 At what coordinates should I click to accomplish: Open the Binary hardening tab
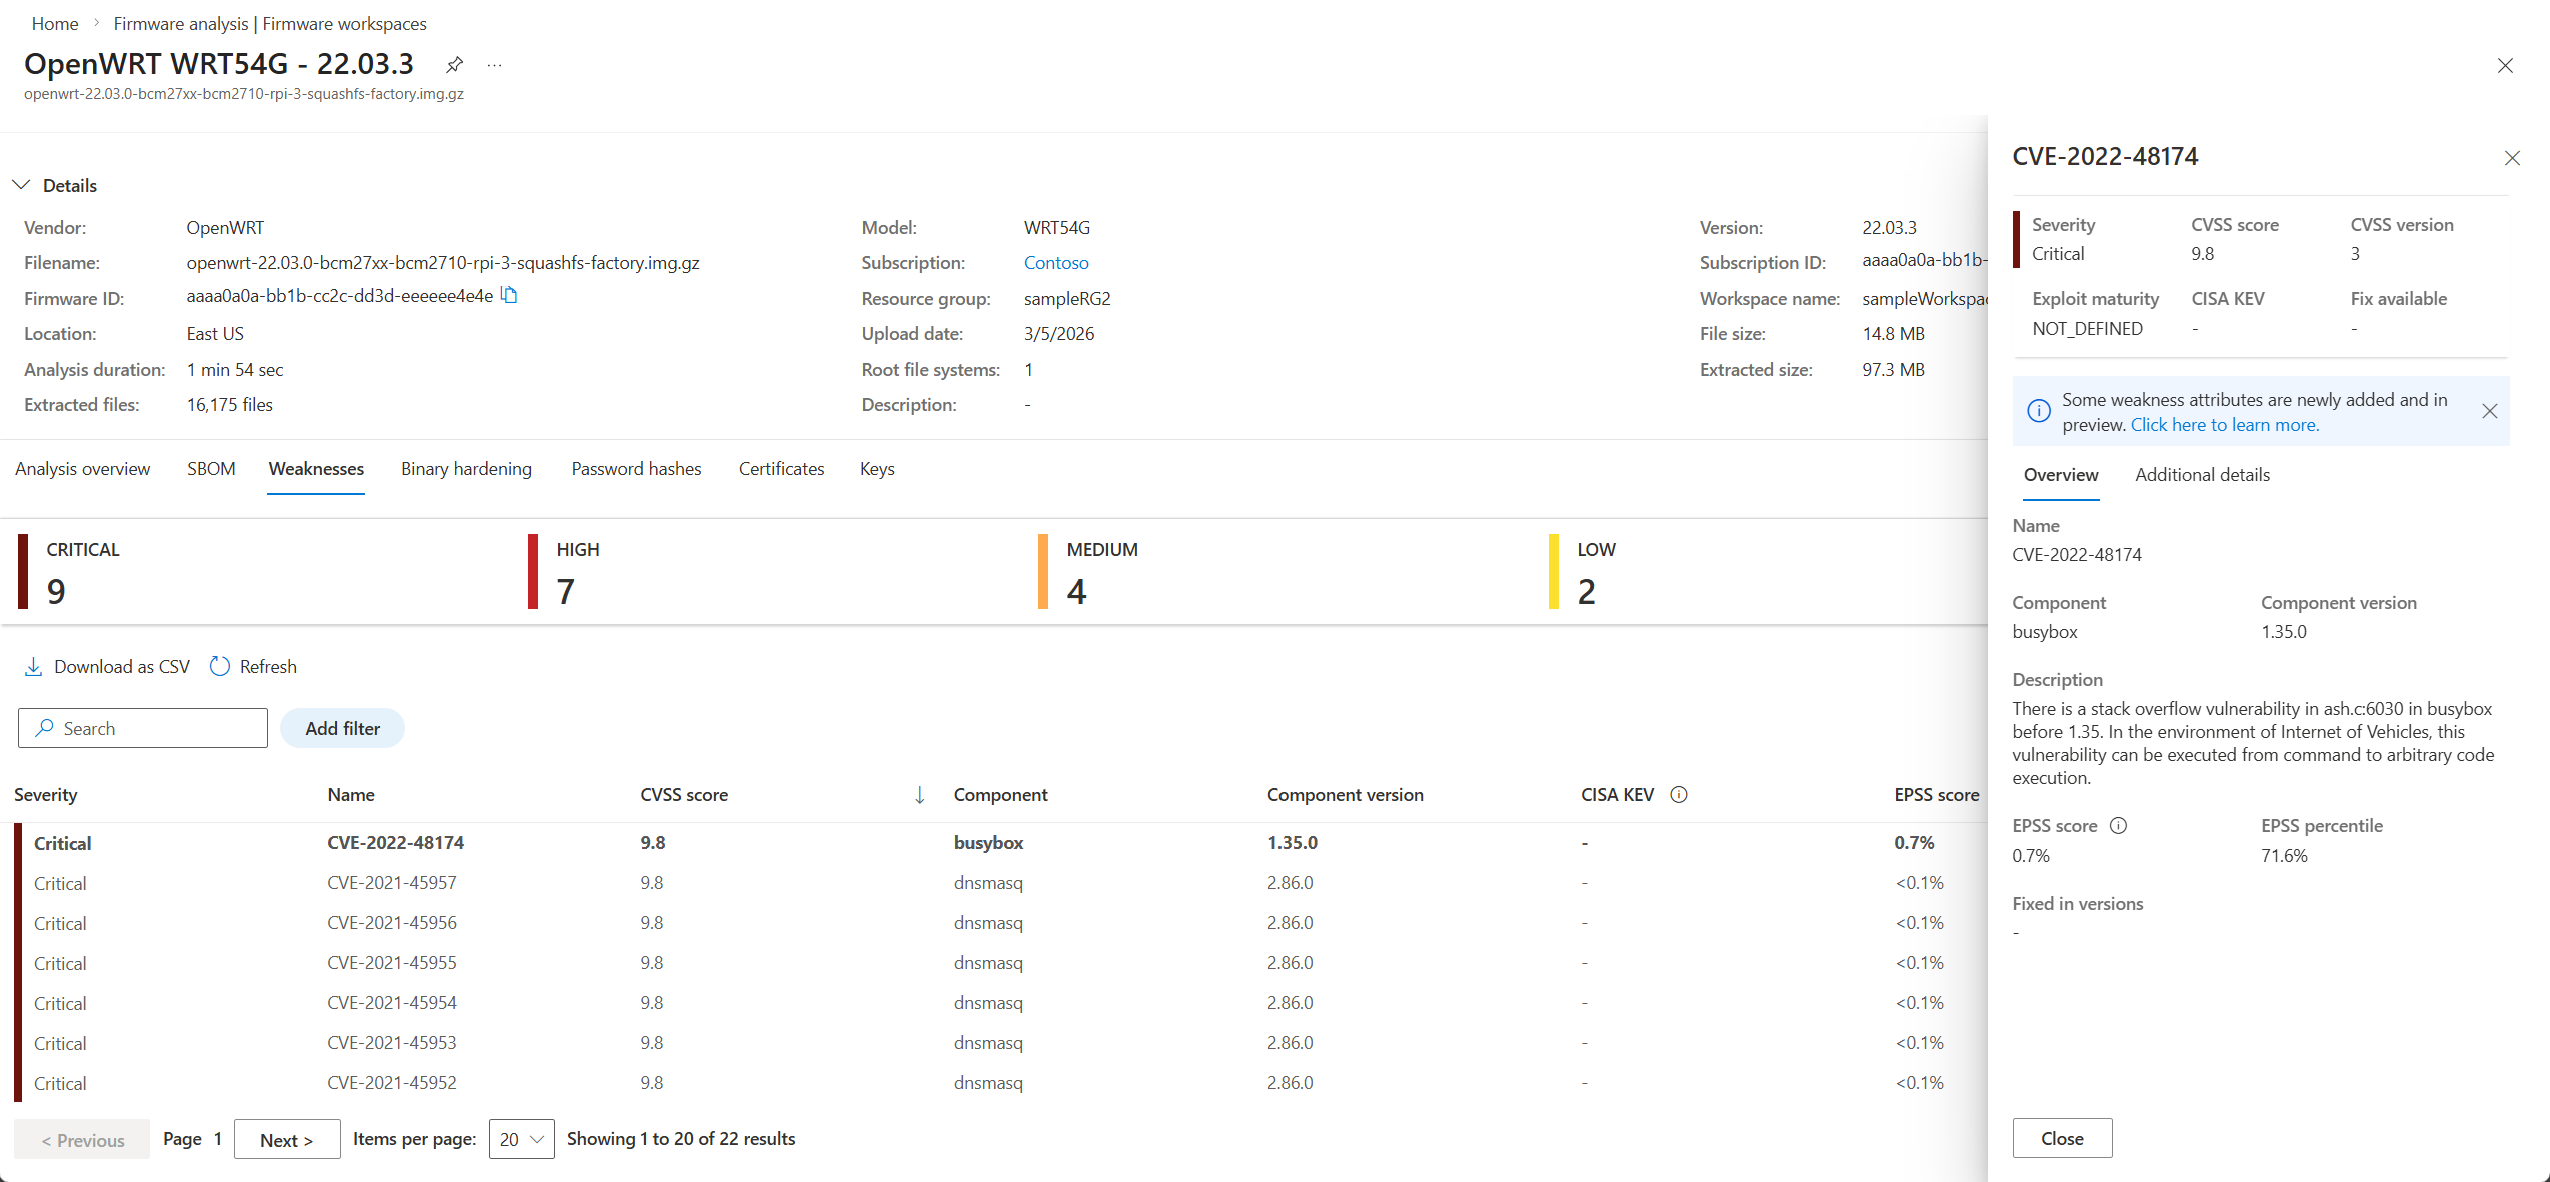point(466,469)
